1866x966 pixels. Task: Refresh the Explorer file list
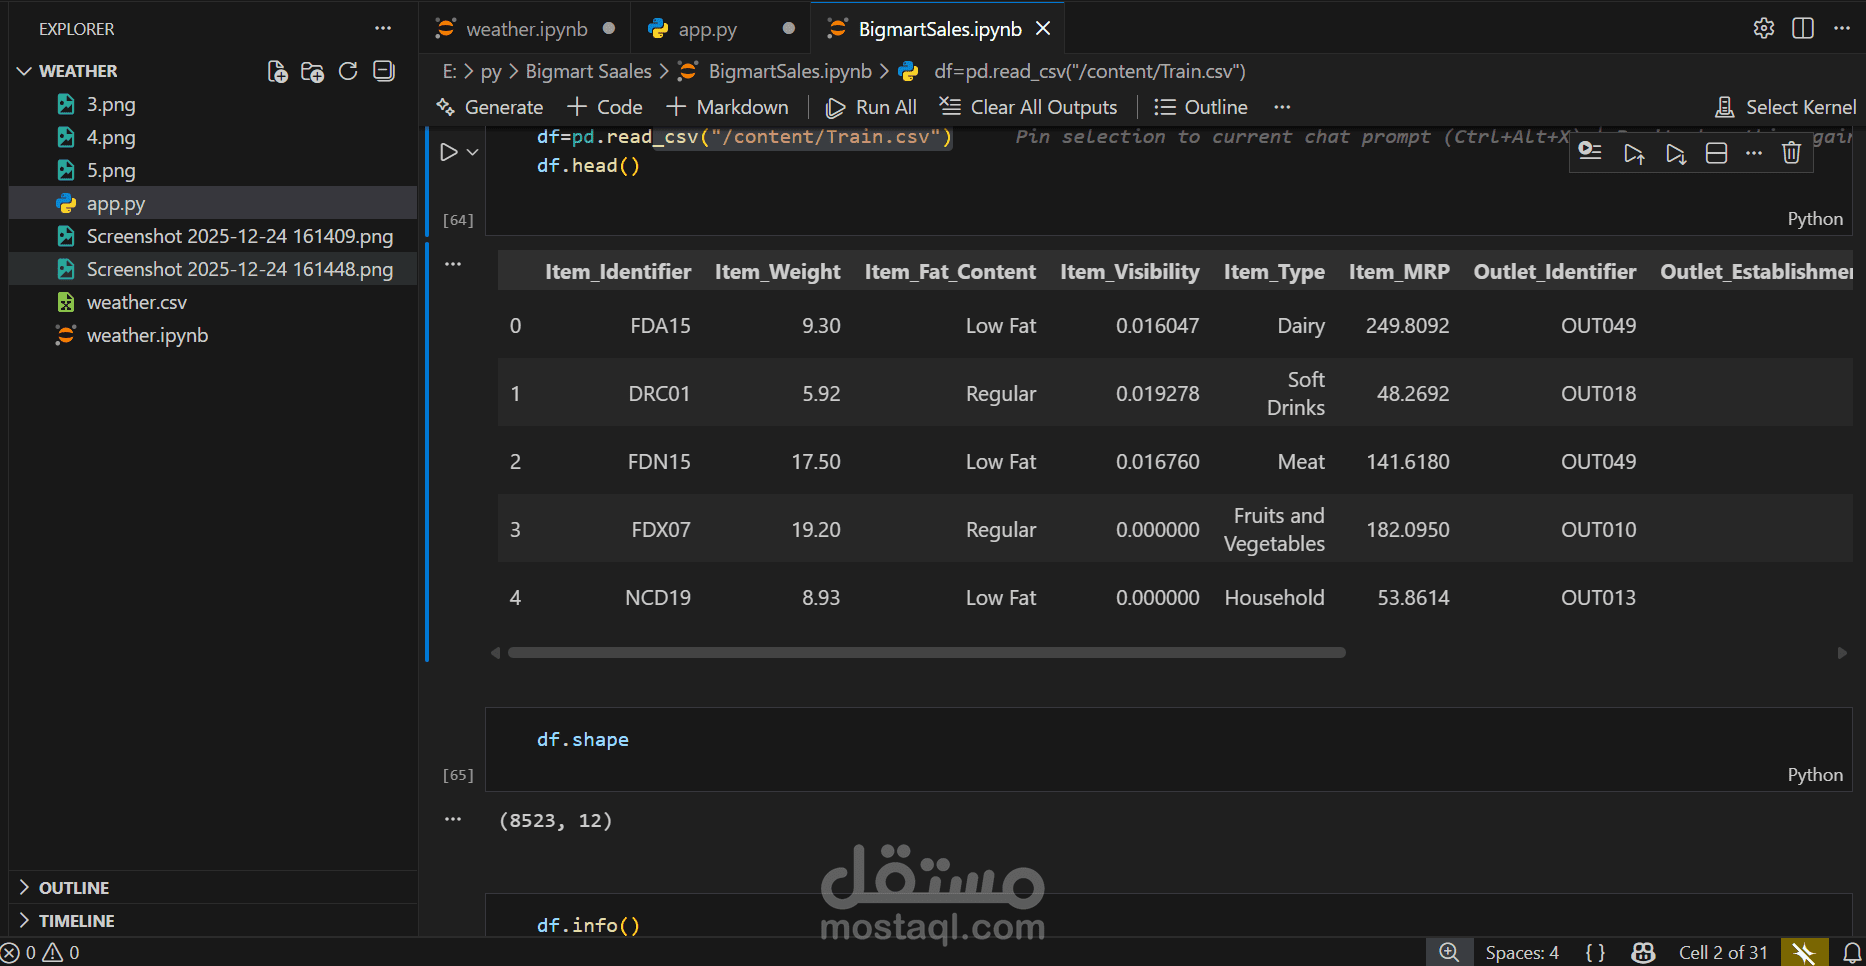[x=348, y=71]
